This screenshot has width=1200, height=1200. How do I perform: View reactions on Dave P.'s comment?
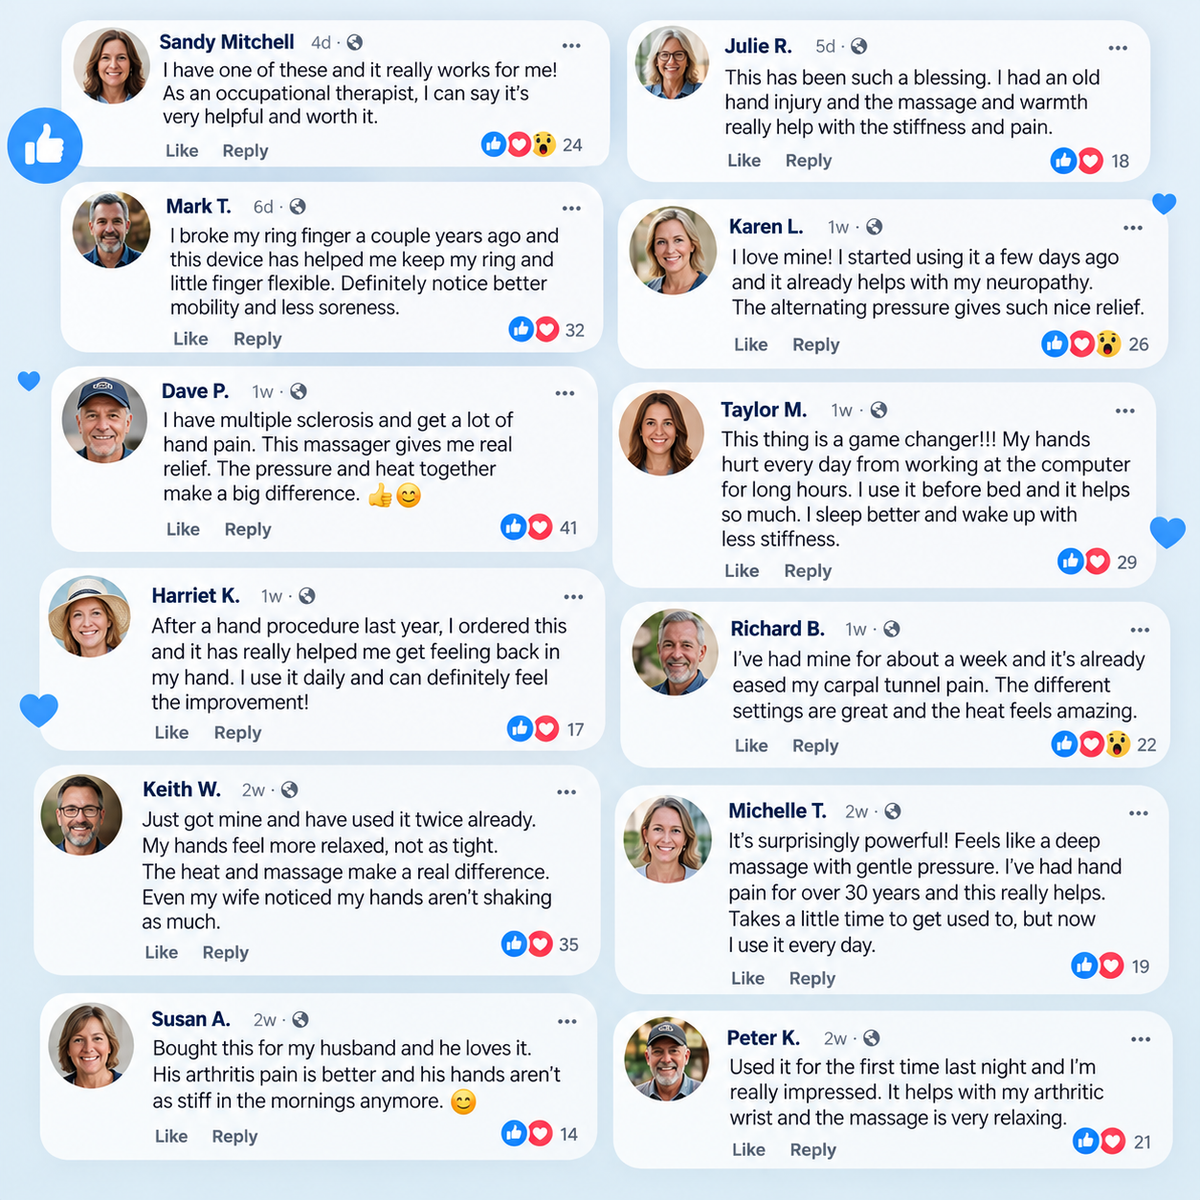(x=539, y=527)
